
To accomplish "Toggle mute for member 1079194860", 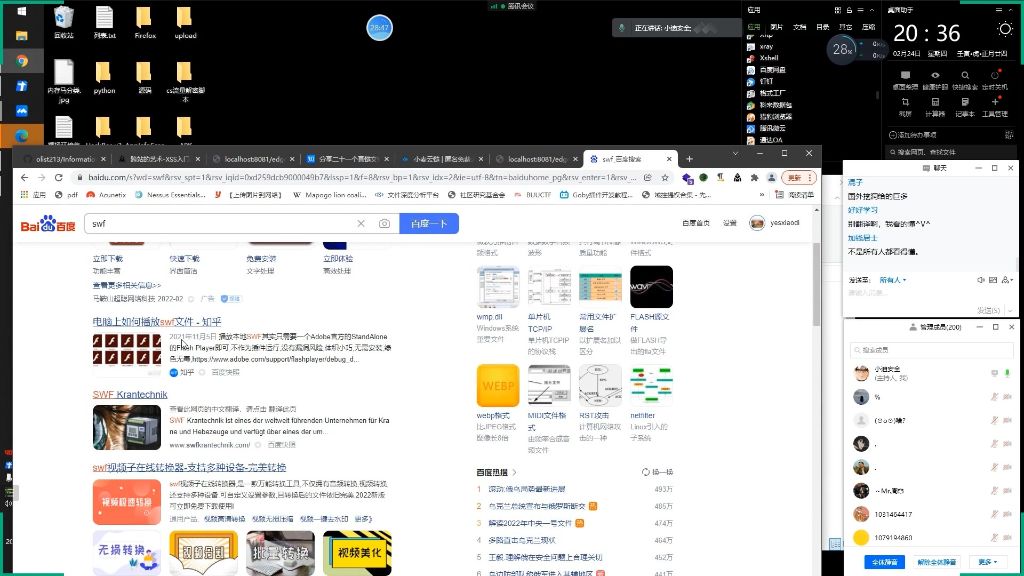I will pyautogui.click(x=995, y=537).
